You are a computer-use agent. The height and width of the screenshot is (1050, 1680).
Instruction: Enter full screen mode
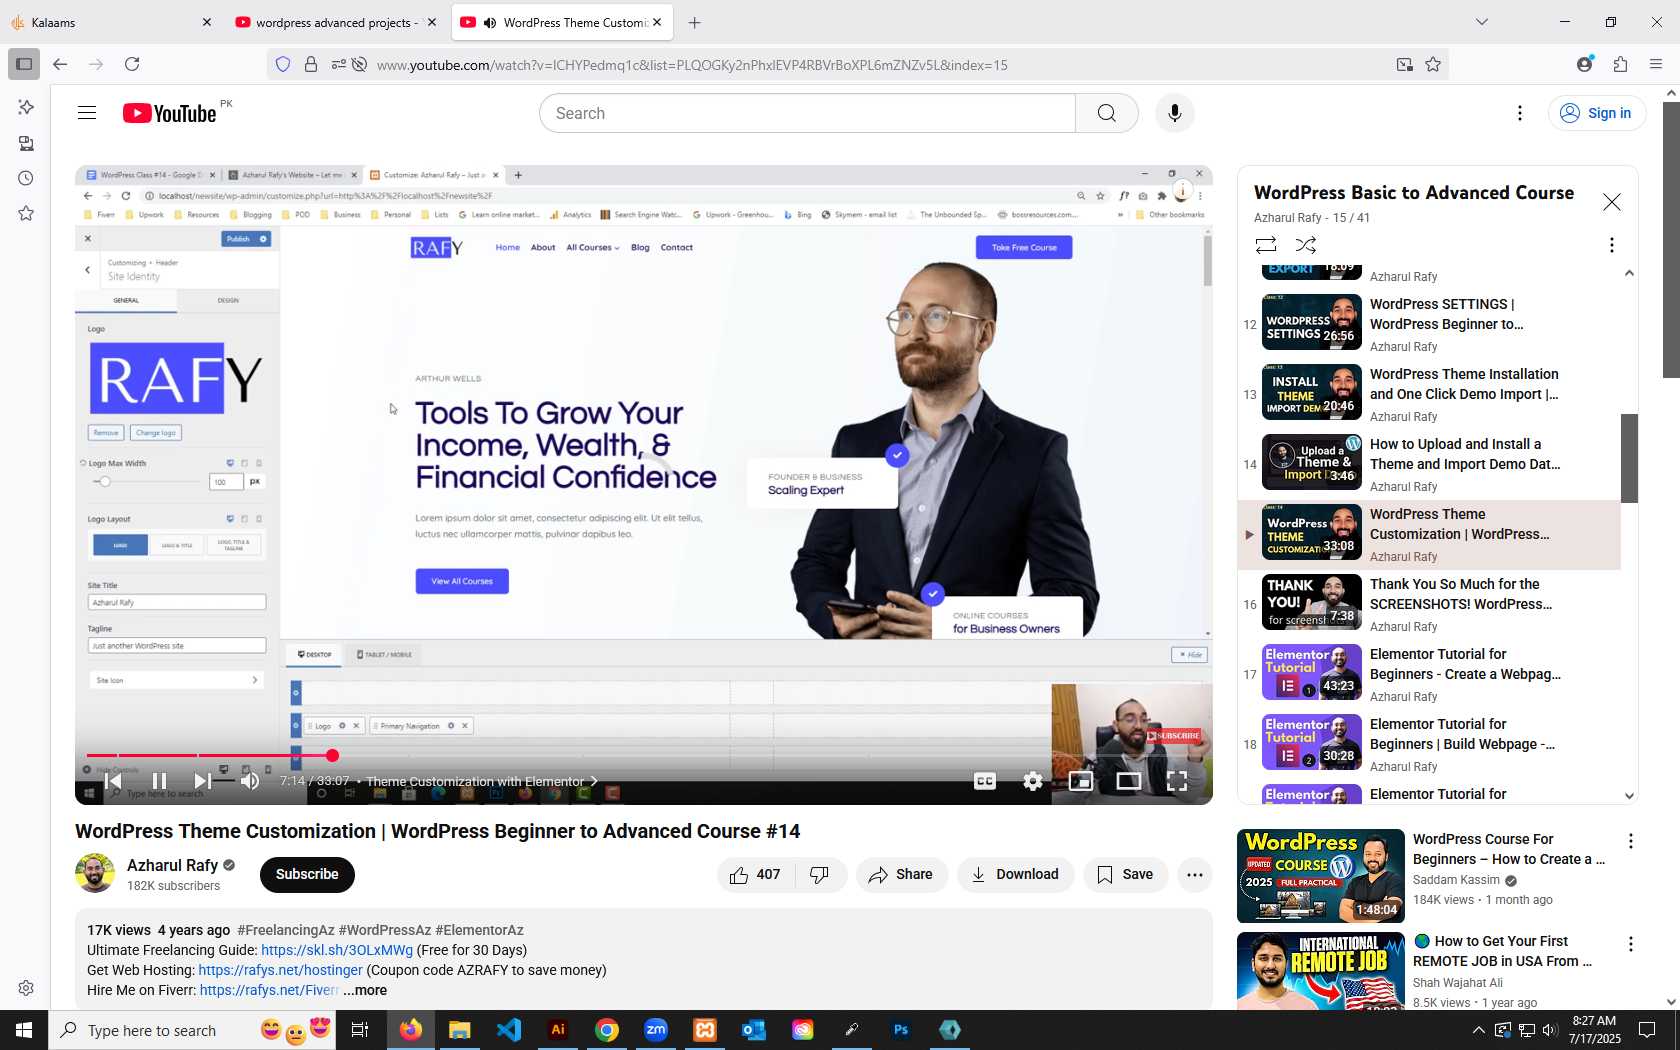pyautogui.click(x=1177, y=781)
